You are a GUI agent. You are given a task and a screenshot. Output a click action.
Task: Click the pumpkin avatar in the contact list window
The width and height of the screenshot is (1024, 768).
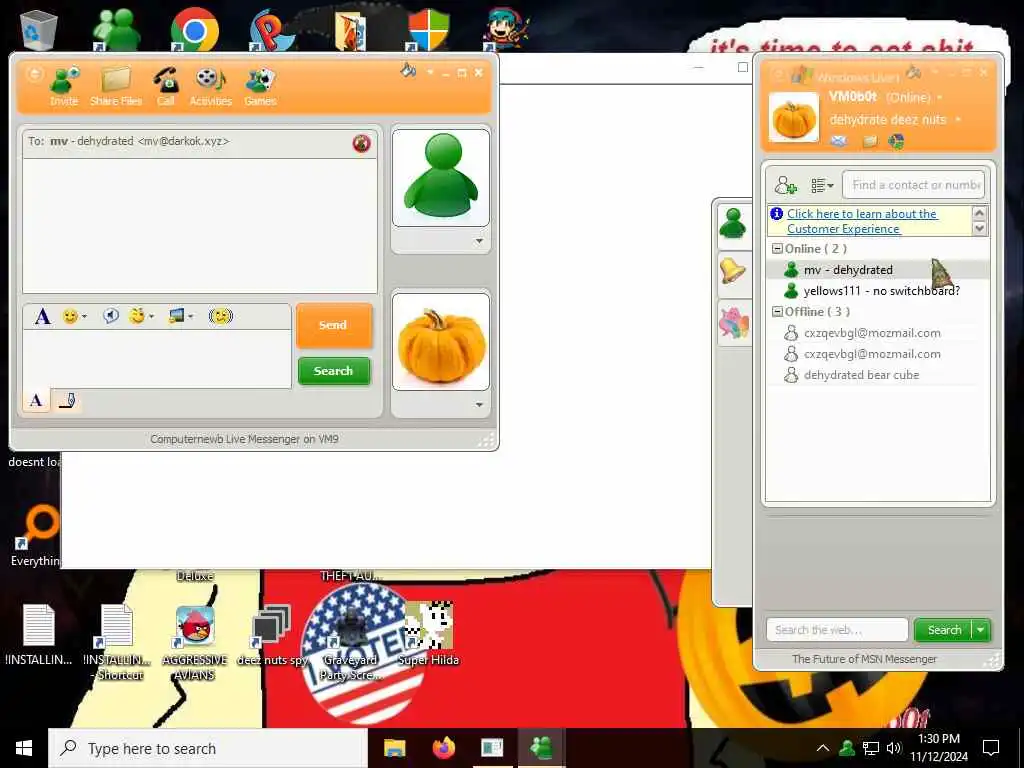pyautogui.click(x=793, y=118)
